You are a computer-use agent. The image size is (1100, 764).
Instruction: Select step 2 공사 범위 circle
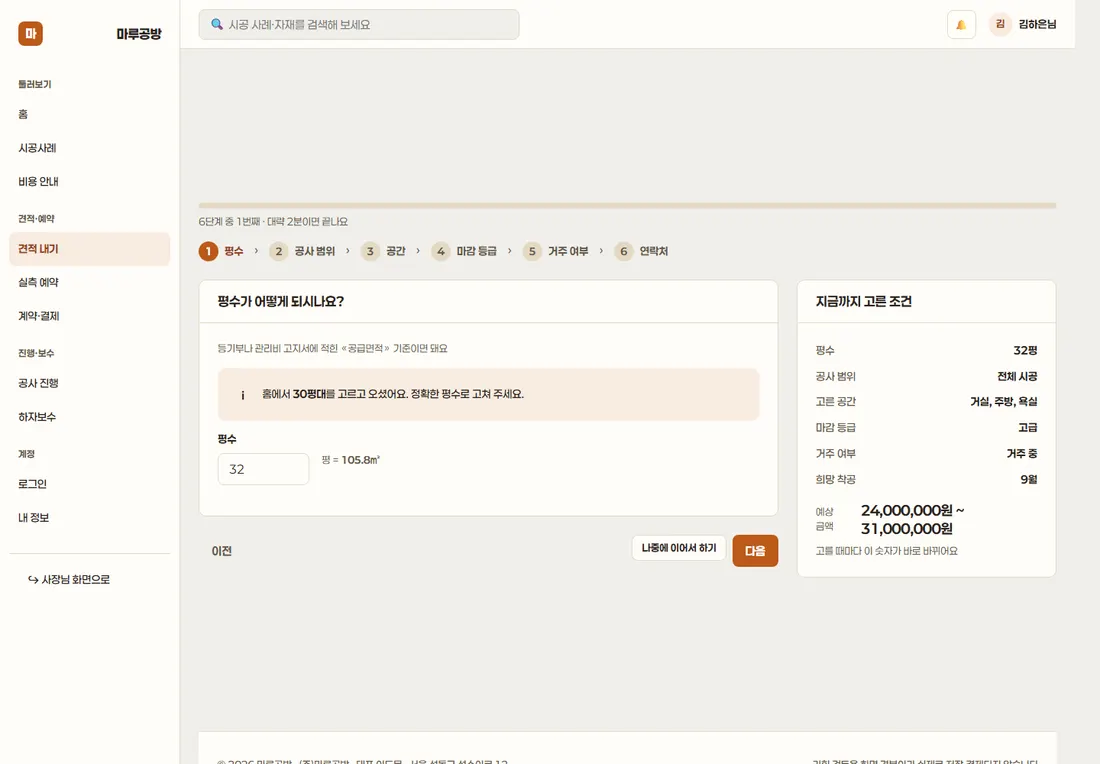pos(279,251)
